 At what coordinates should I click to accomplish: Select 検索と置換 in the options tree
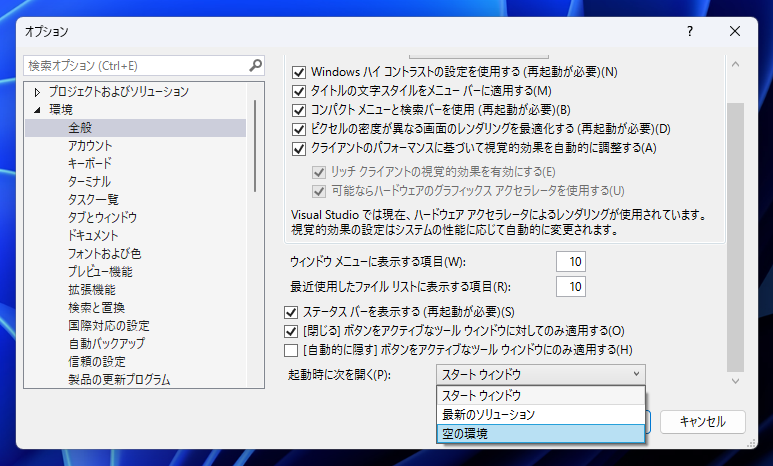pos(97,307)
